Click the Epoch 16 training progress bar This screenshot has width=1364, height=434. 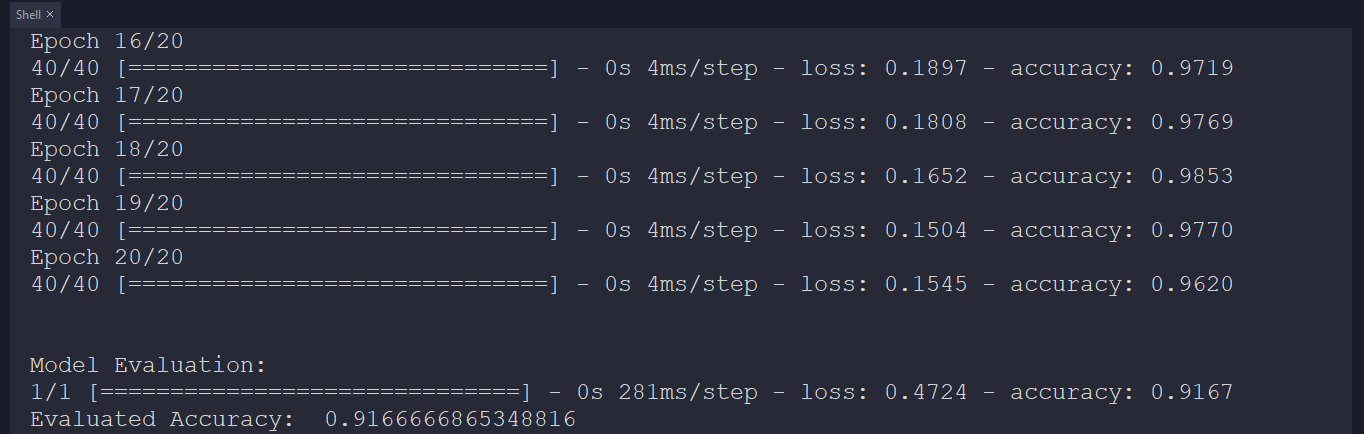click(x=337, y=68)
